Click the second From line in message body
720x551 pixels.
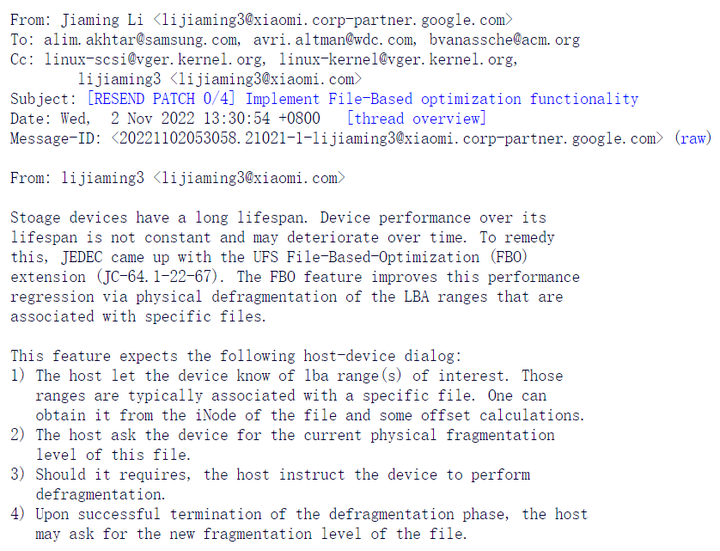point(177,178)
